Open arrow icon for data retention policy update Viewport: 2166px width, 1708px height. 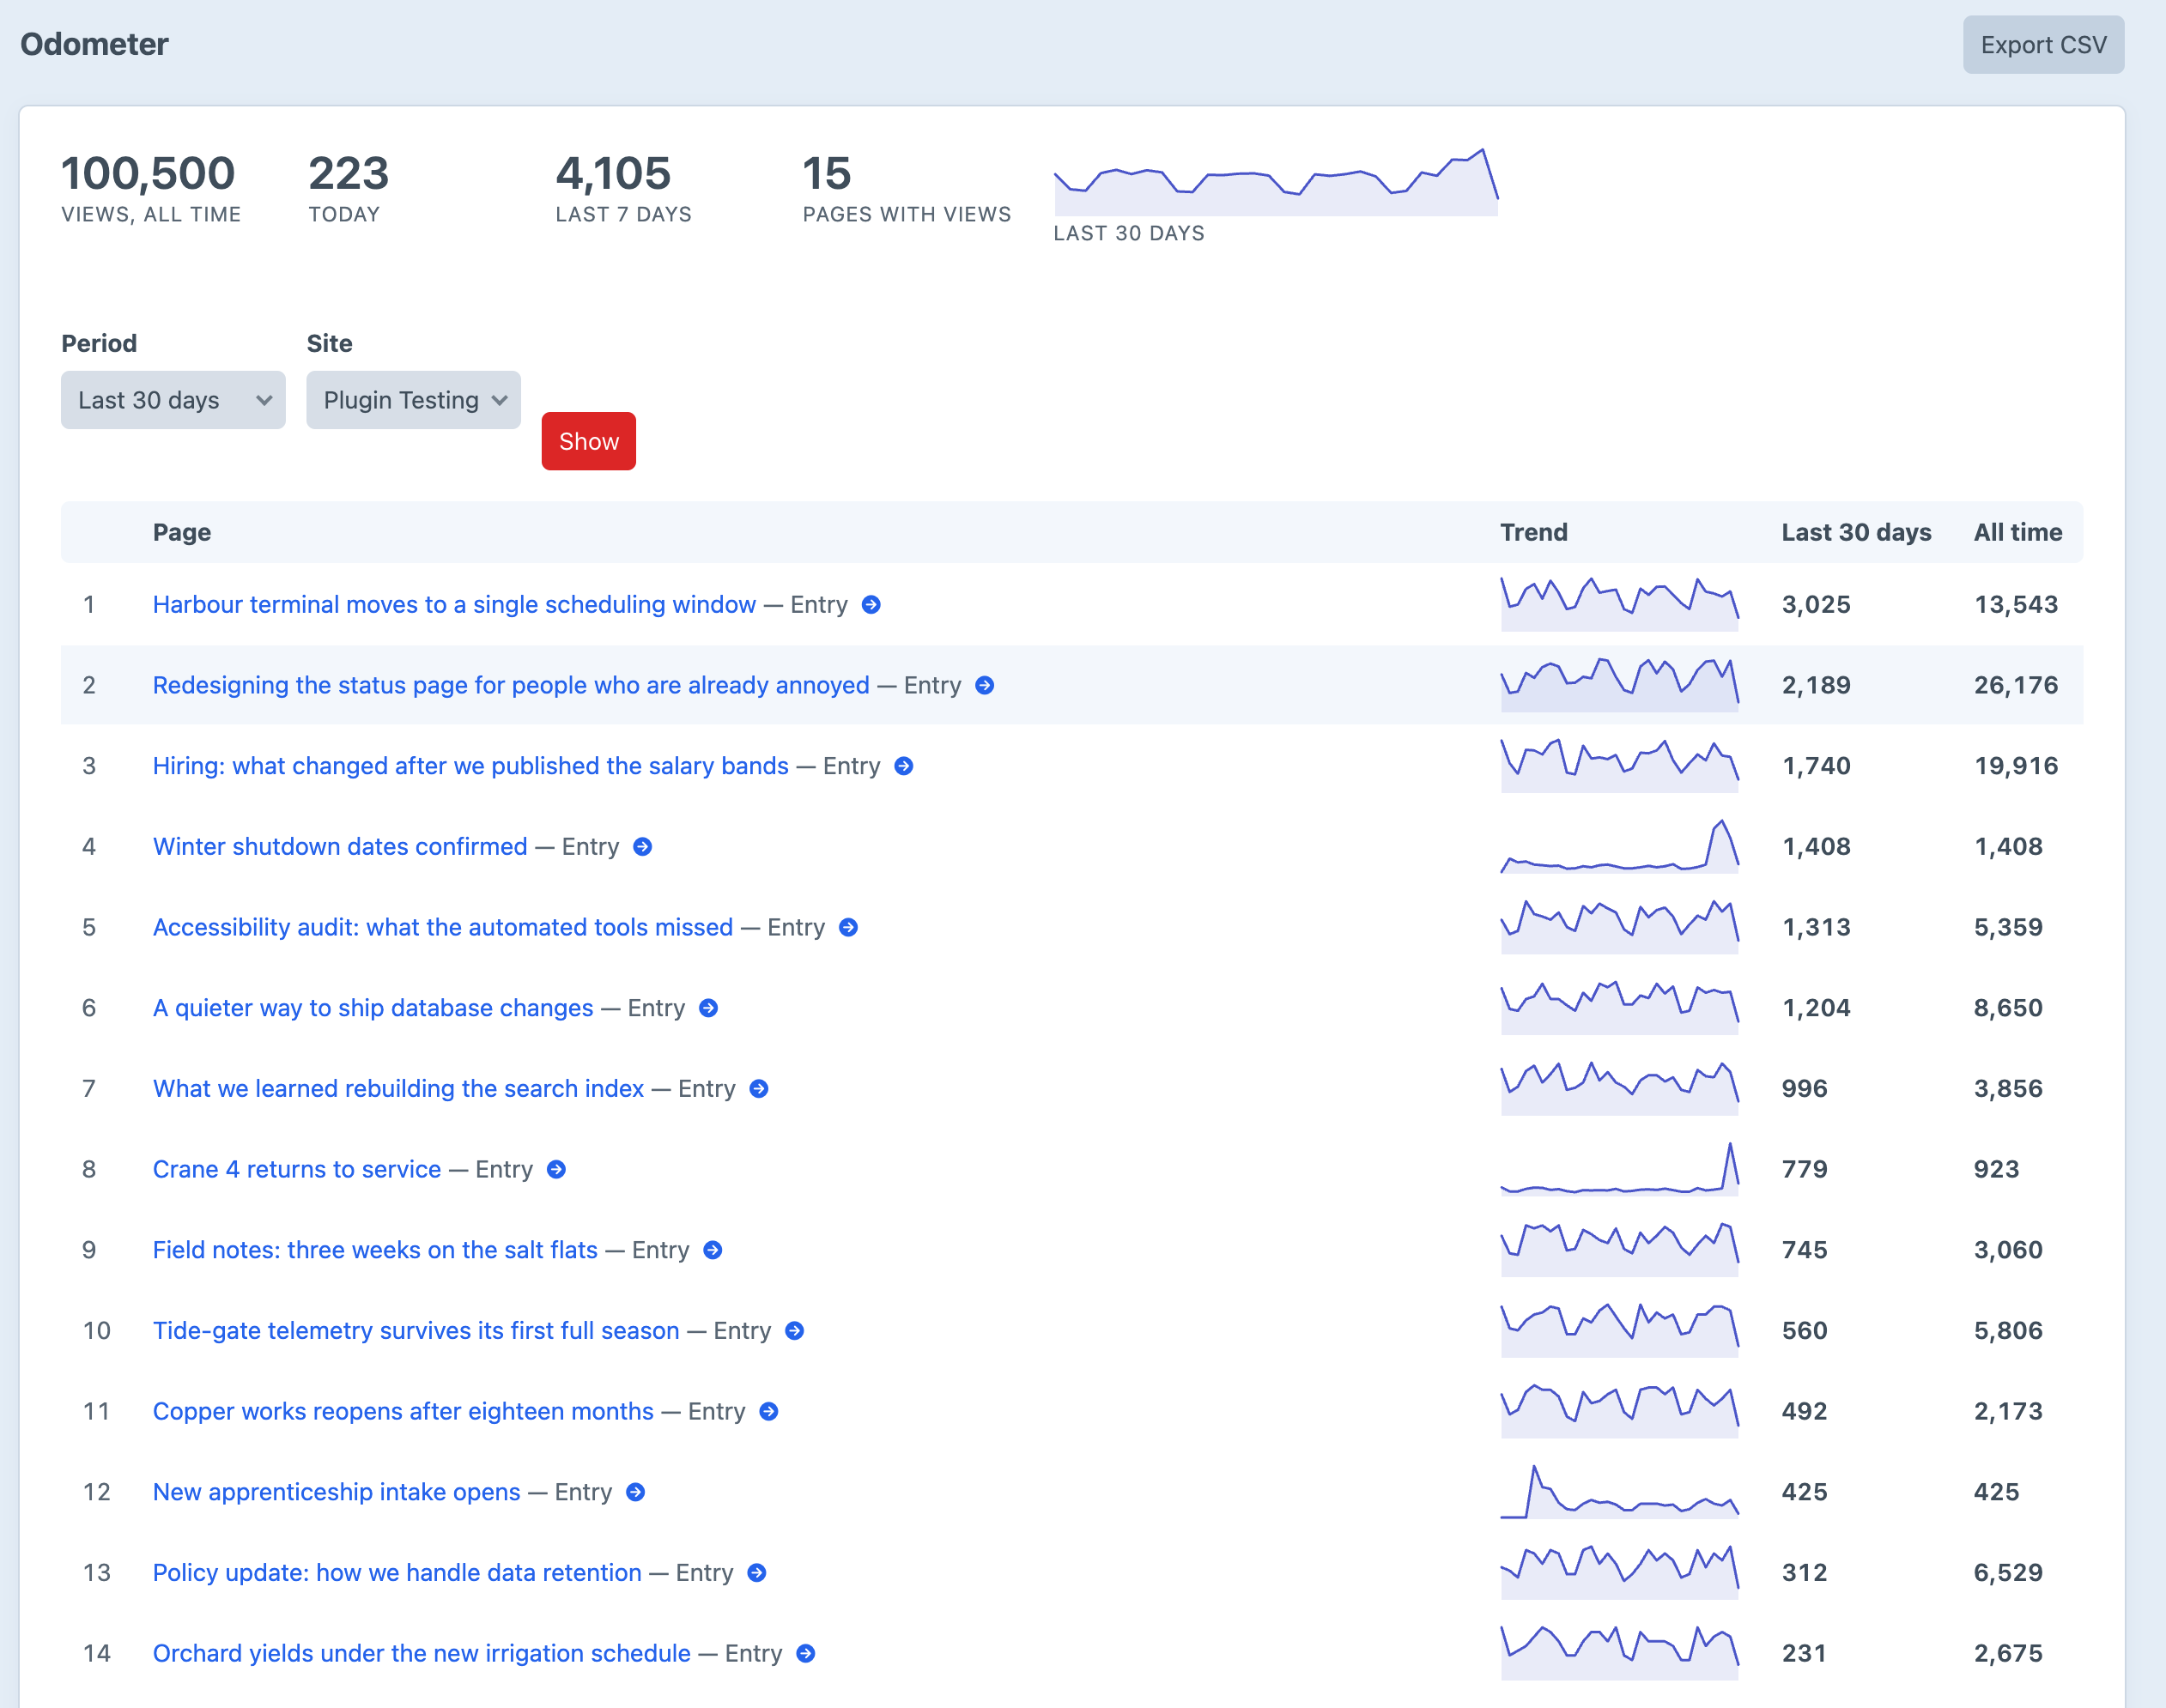pos(757,1573)
